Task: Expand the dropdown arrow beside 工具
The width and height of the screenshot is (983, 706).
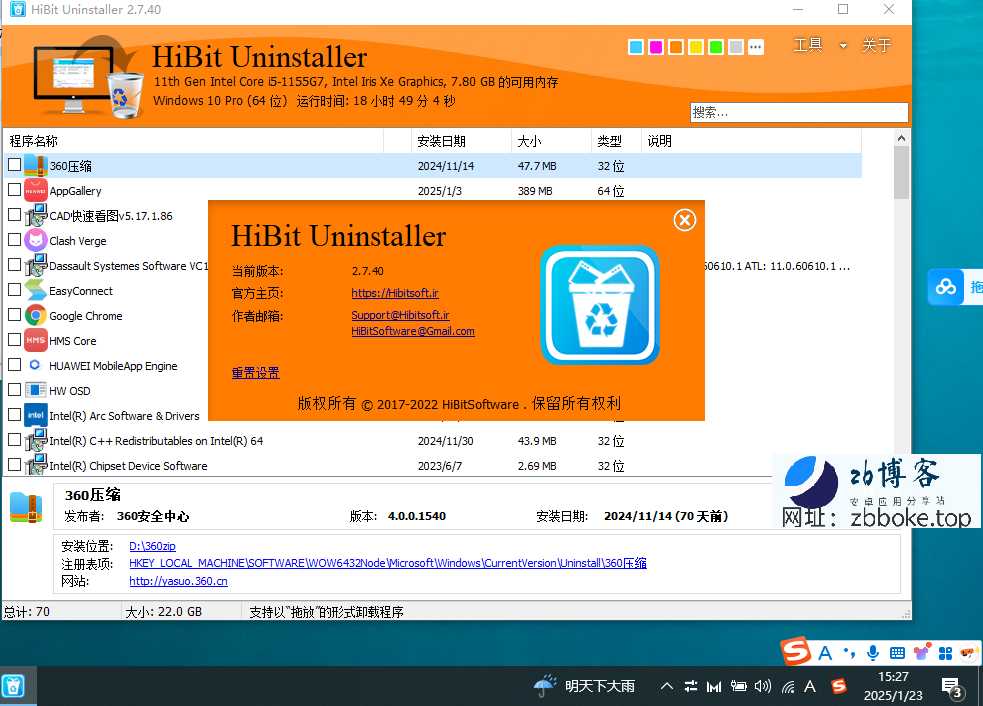Action: click(x=843, y=46)
